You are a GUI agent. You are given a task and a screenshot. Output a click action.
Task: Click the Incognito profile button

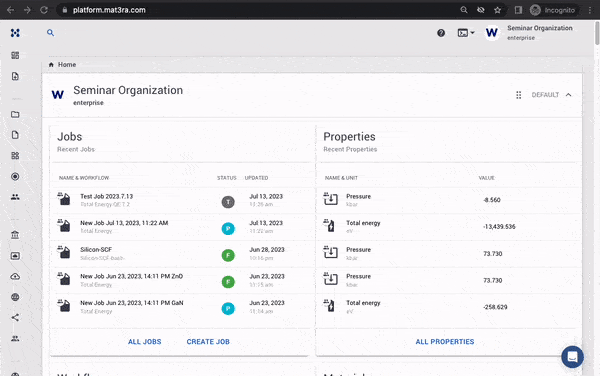552,10
